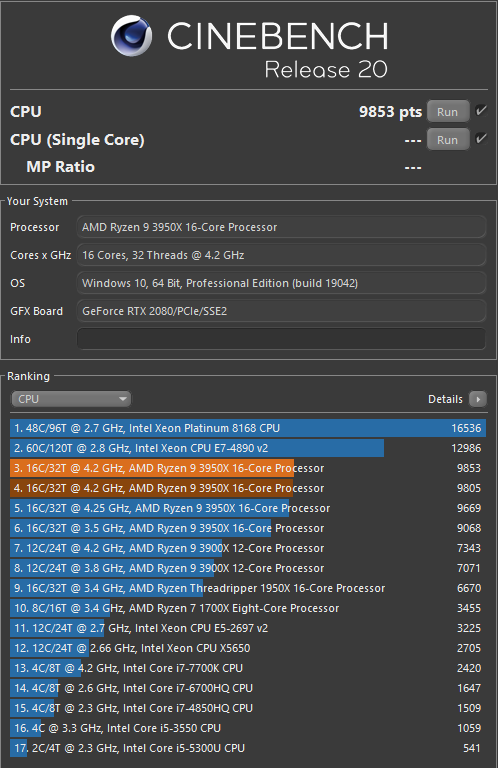Select ranking row Intel Xeon Platinum 8168

pos(248,428)
